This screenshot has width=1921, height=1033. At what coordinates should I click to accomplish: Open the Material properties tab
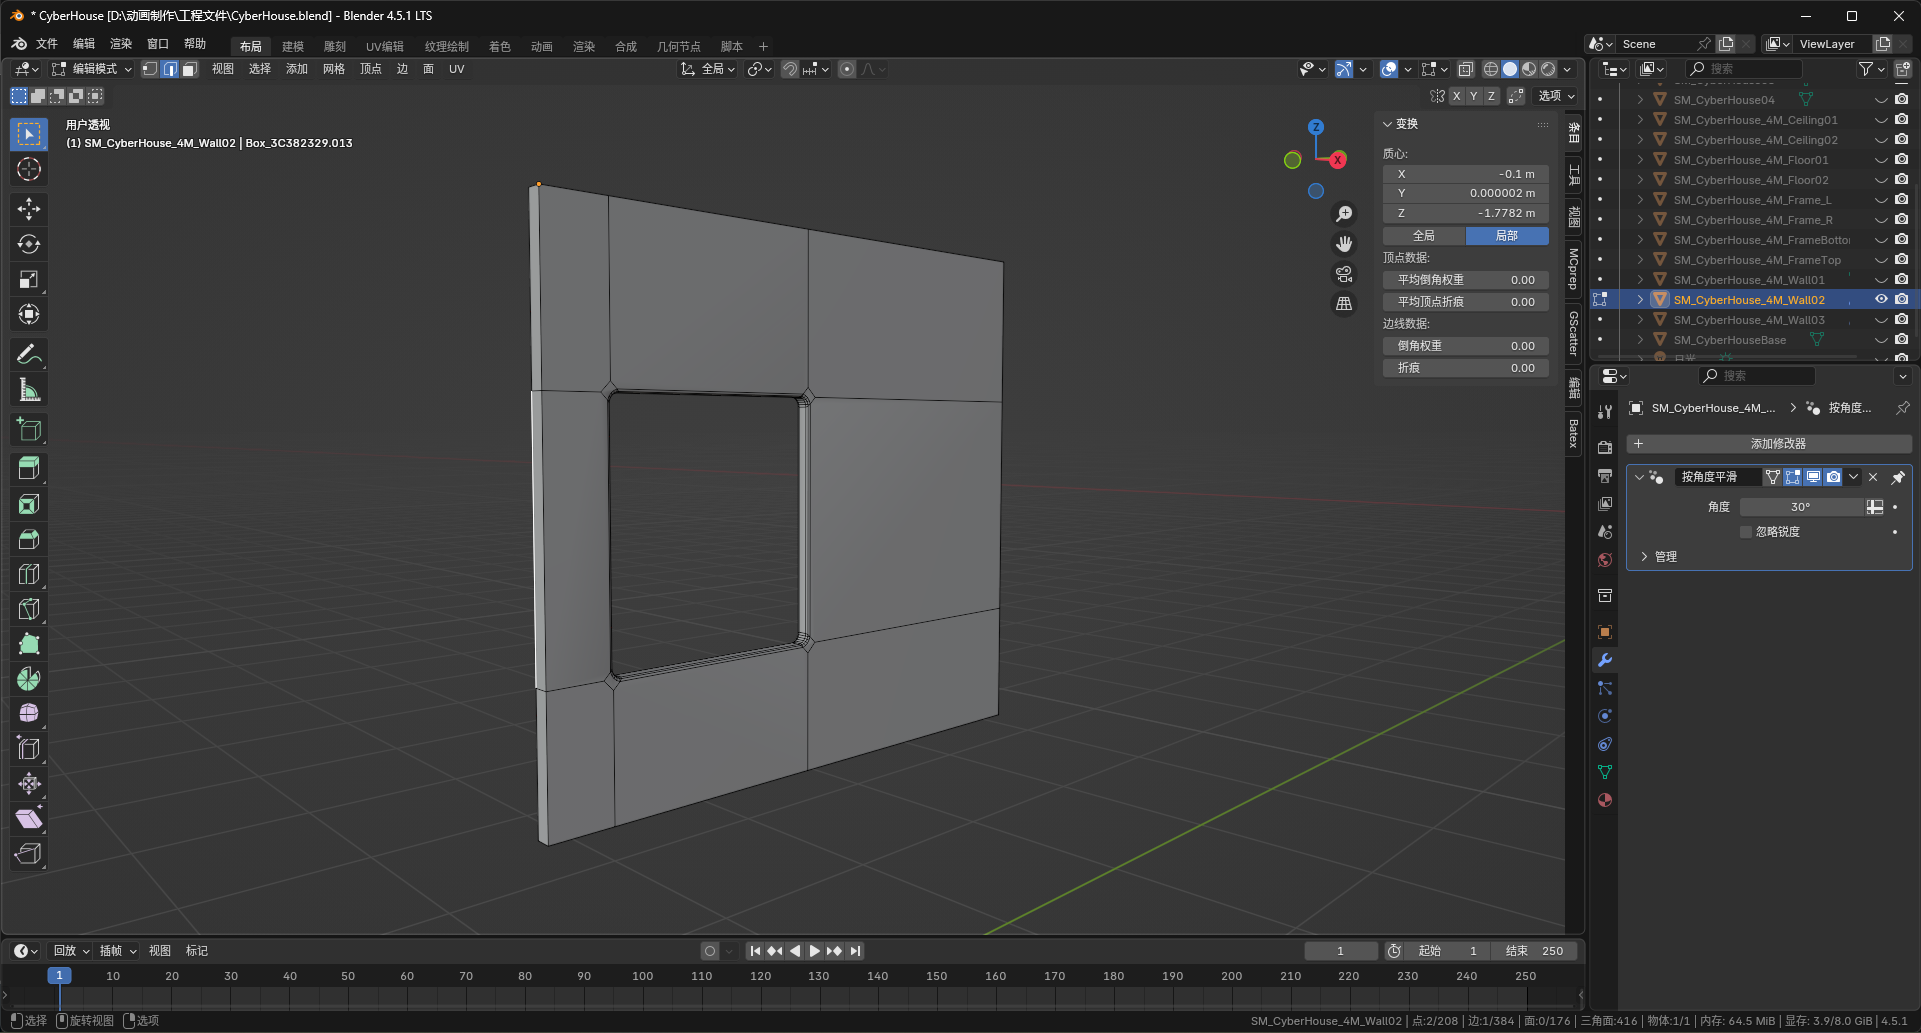click(1605, 800)
